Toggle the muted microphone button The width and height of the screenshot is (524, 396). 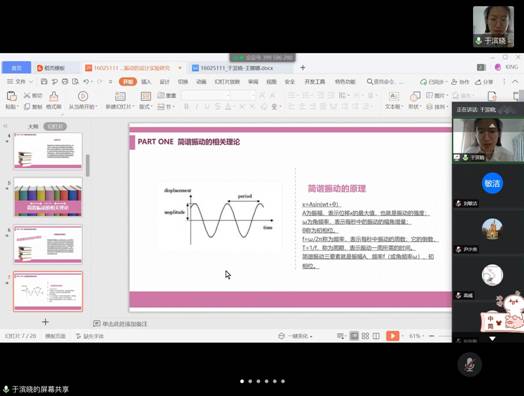pos(470,365)
